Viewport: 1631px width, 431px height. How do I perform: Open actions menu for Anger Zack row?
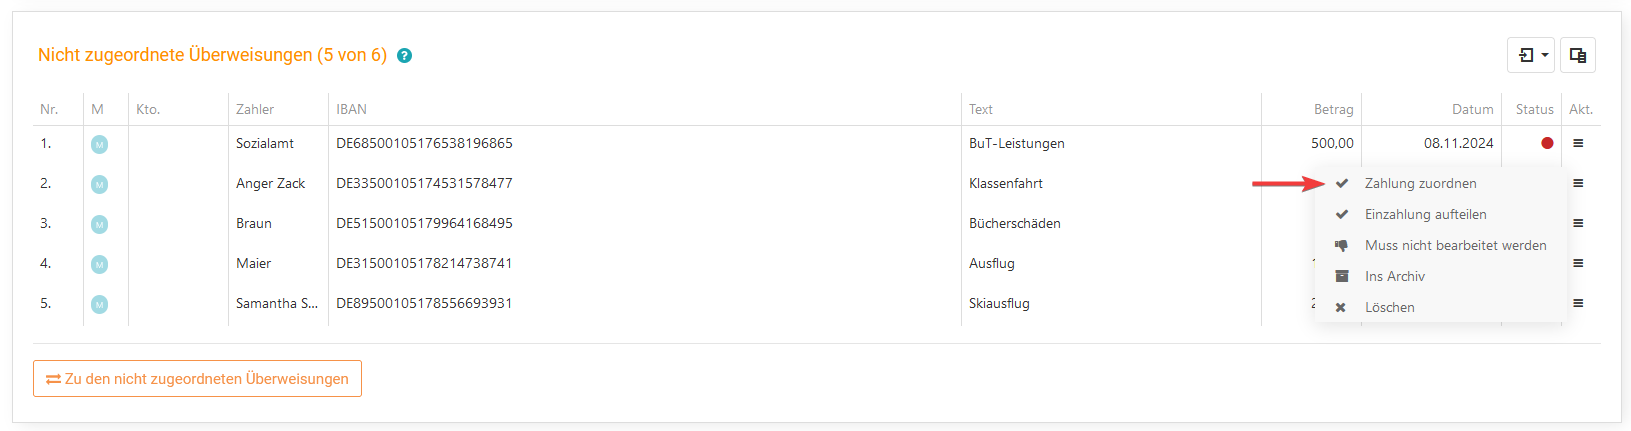click(x=1578, y=183)
